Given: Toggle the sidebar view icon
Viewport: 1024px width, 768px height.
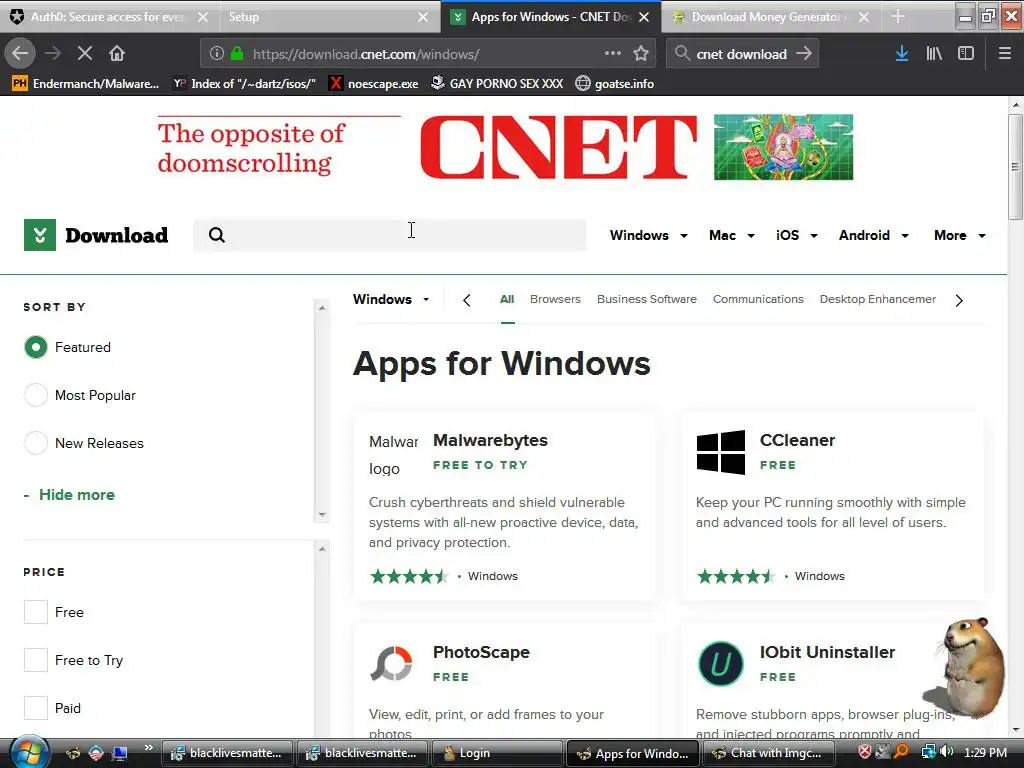Looking at the screenshot, I should point(966,54).
